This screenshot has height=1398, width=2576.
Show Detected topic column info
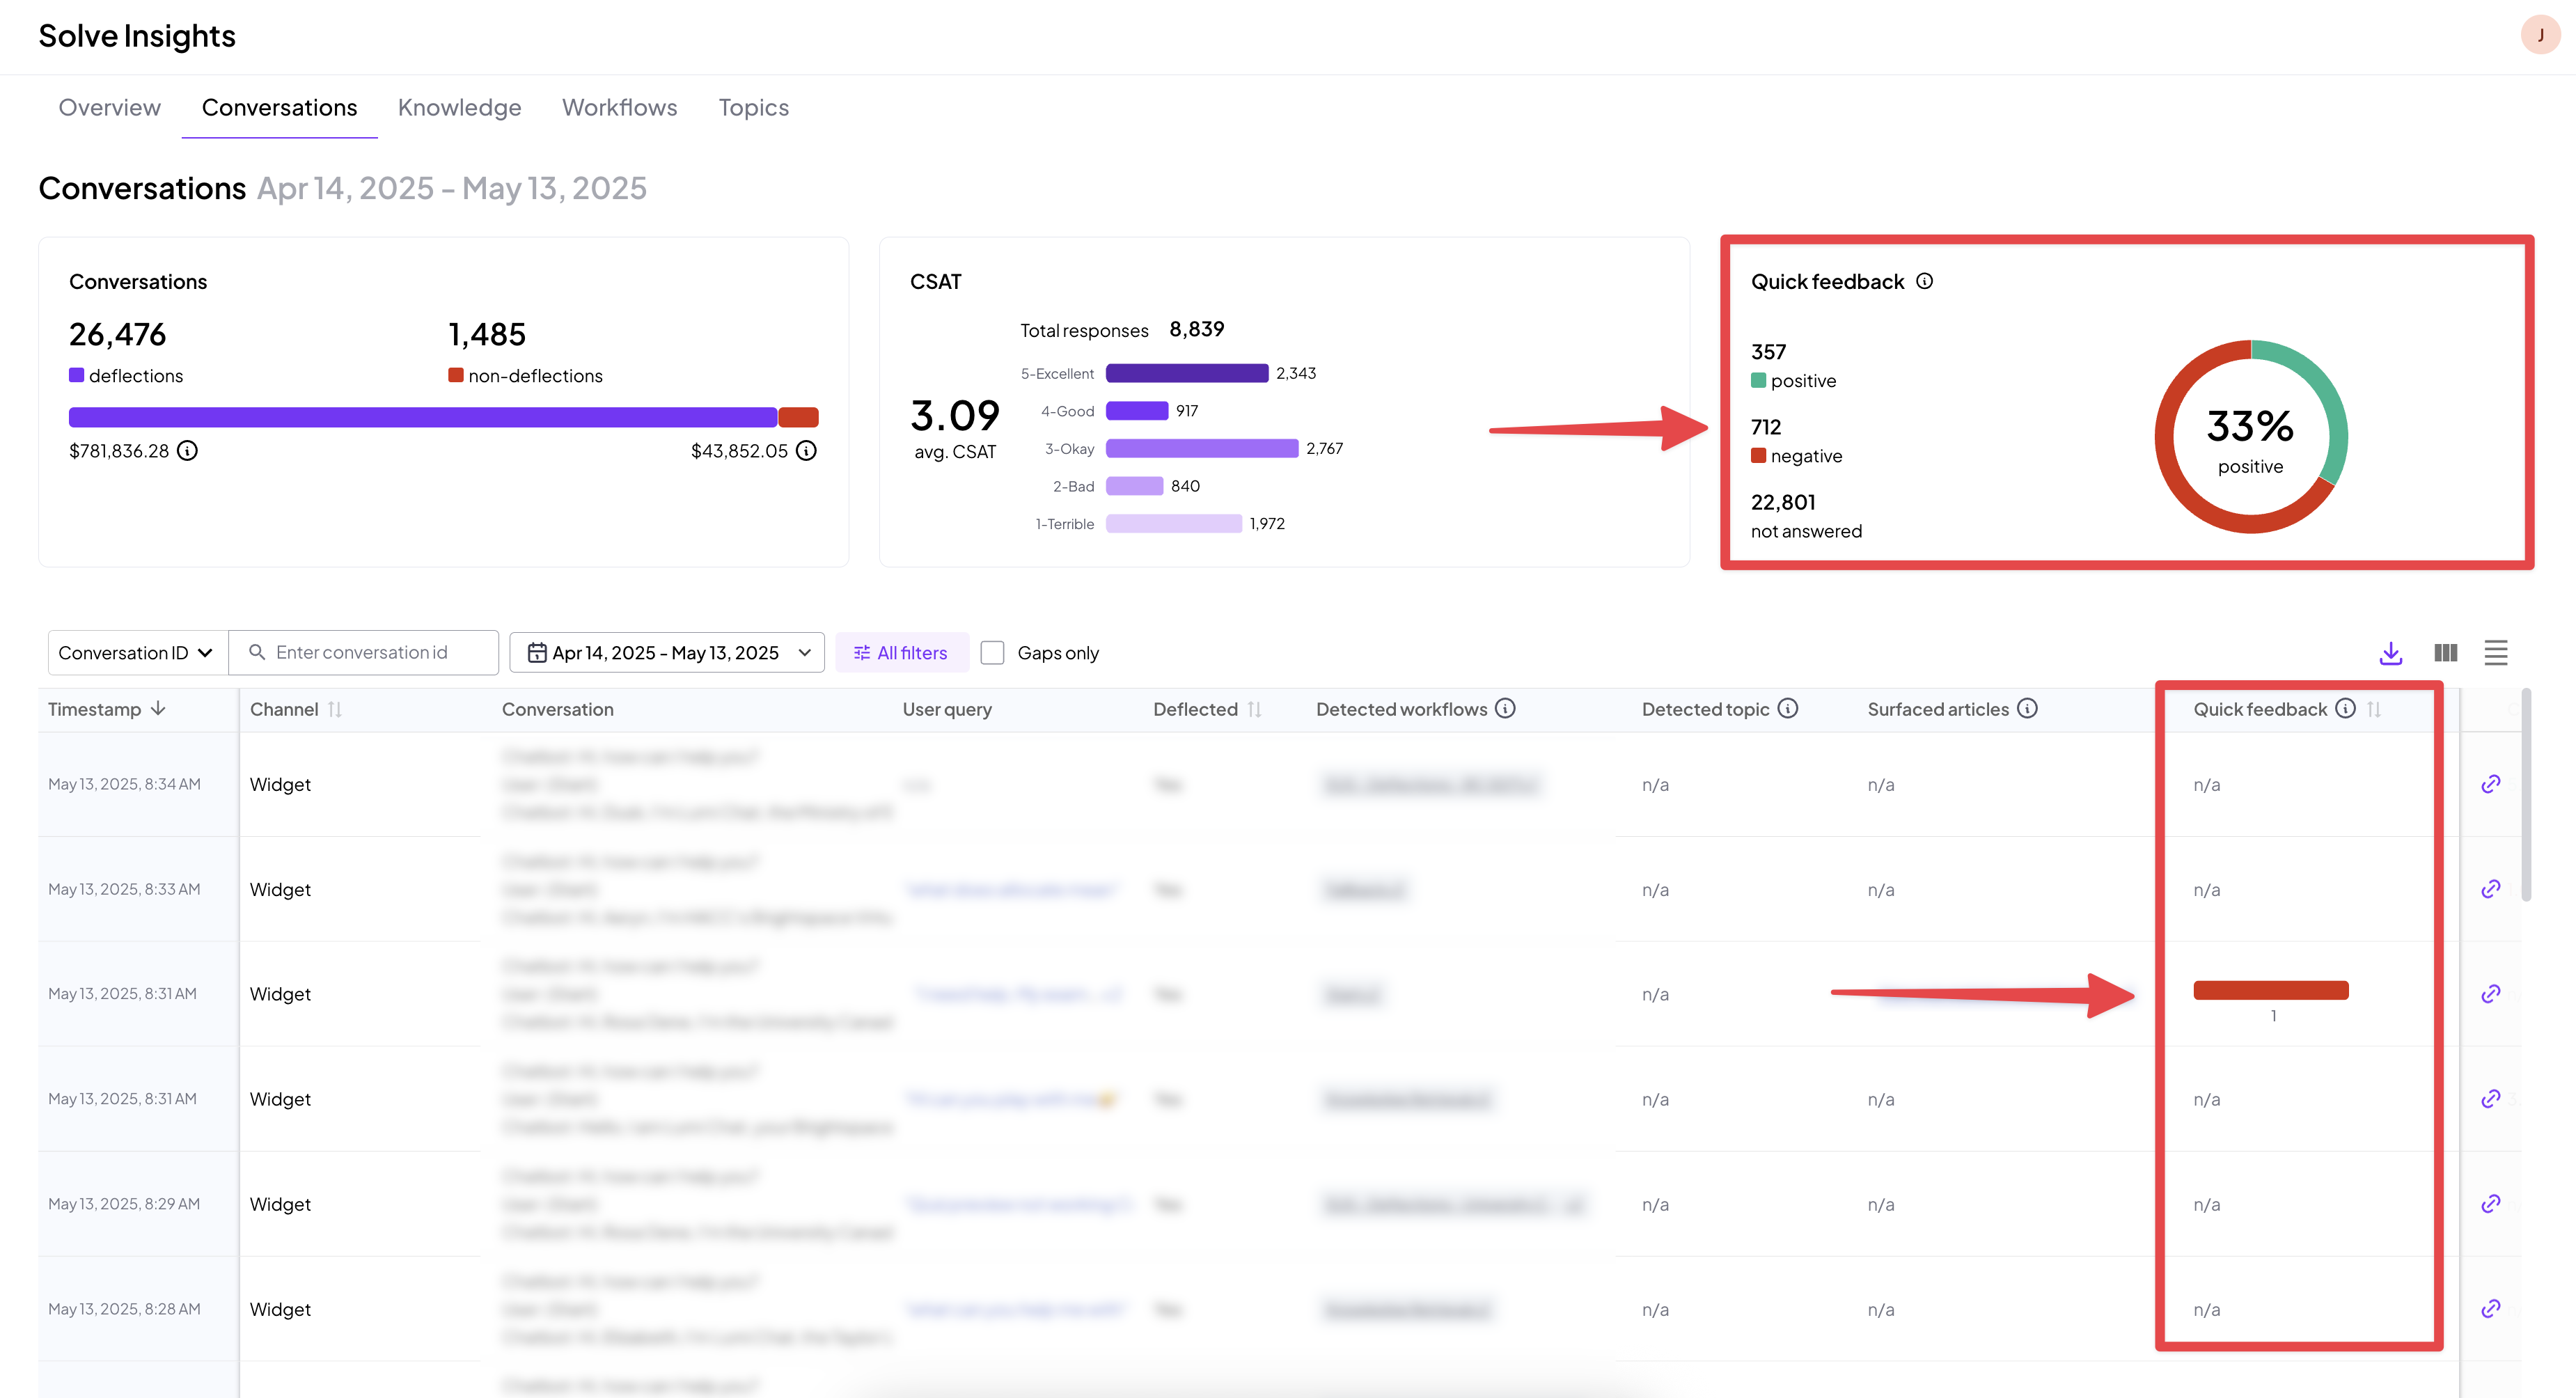pos(1788,709)
